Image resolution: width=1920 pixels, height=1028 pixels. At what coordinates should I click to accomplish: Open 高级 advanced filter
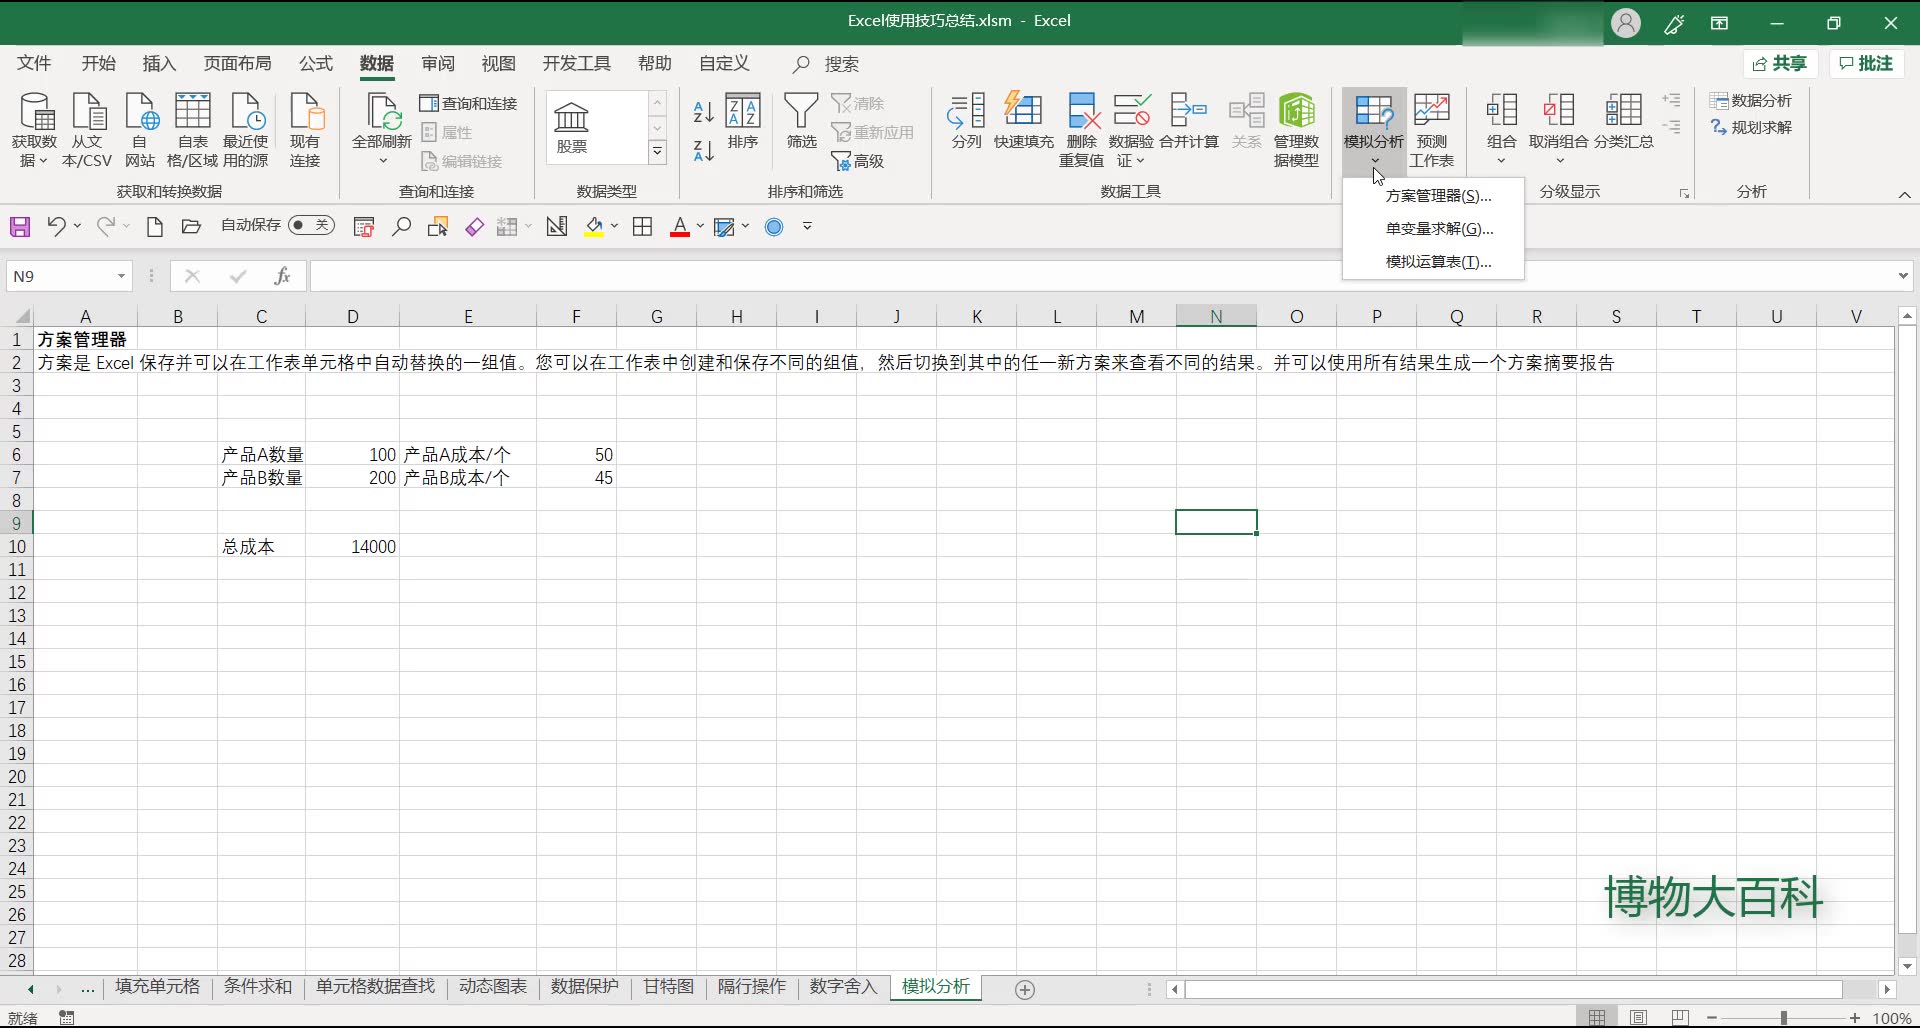[858, 161]
